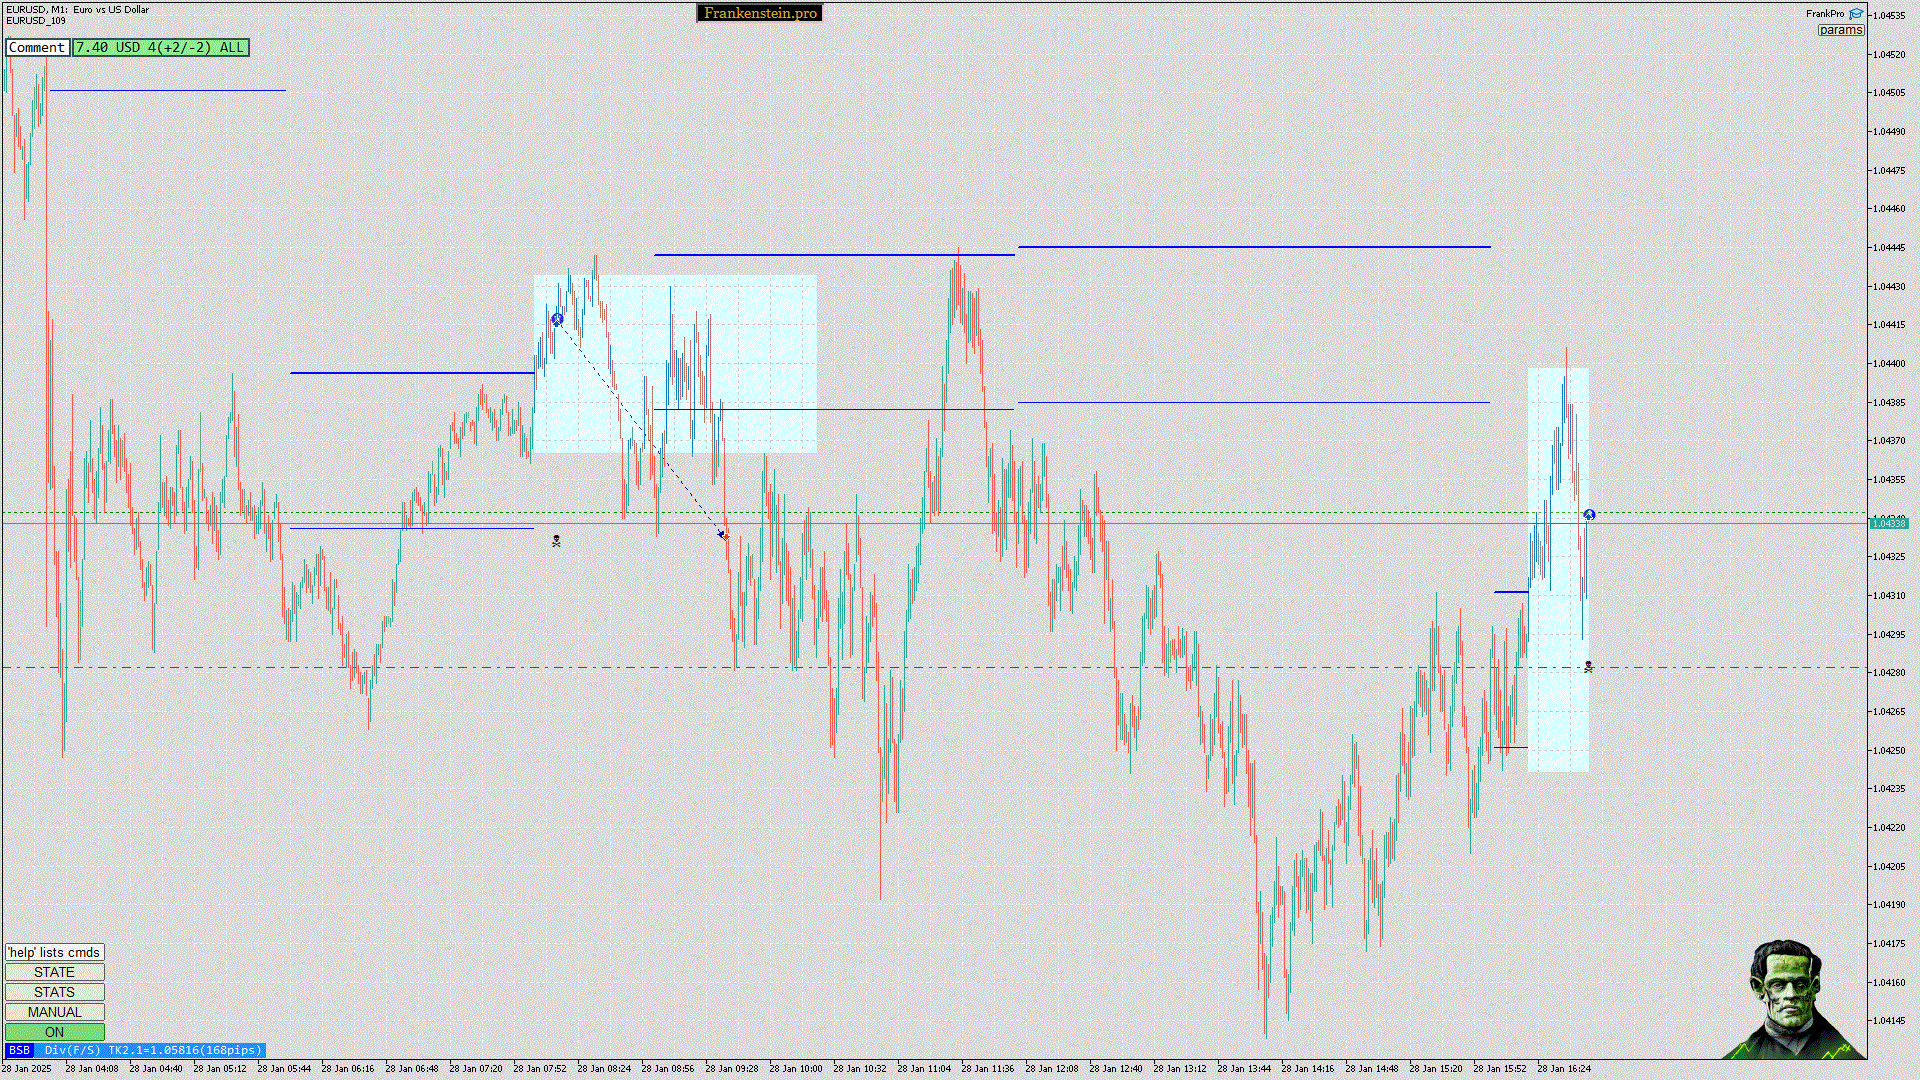
Task: Open the params panel button
Action: point(1840,30)
